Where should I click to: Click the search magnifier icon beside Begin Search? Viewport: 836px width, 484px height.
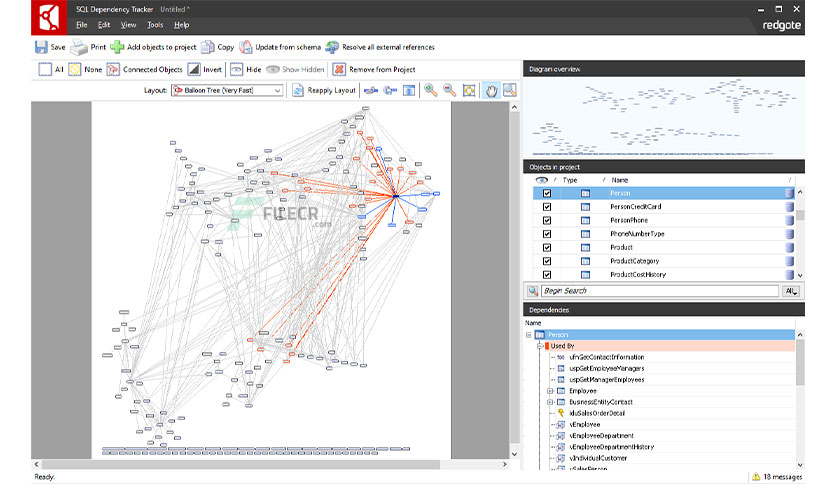(533, 291)
